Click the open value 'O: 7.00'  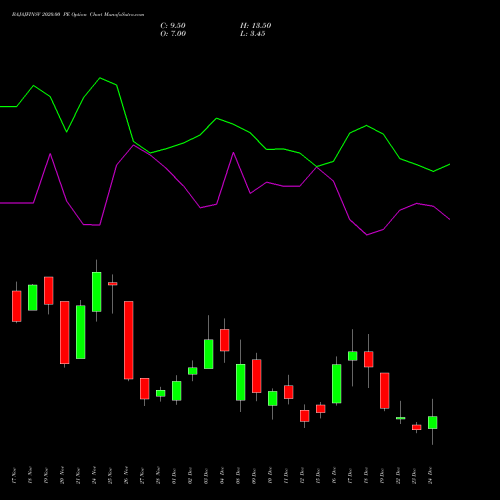(x=173, y=34)
